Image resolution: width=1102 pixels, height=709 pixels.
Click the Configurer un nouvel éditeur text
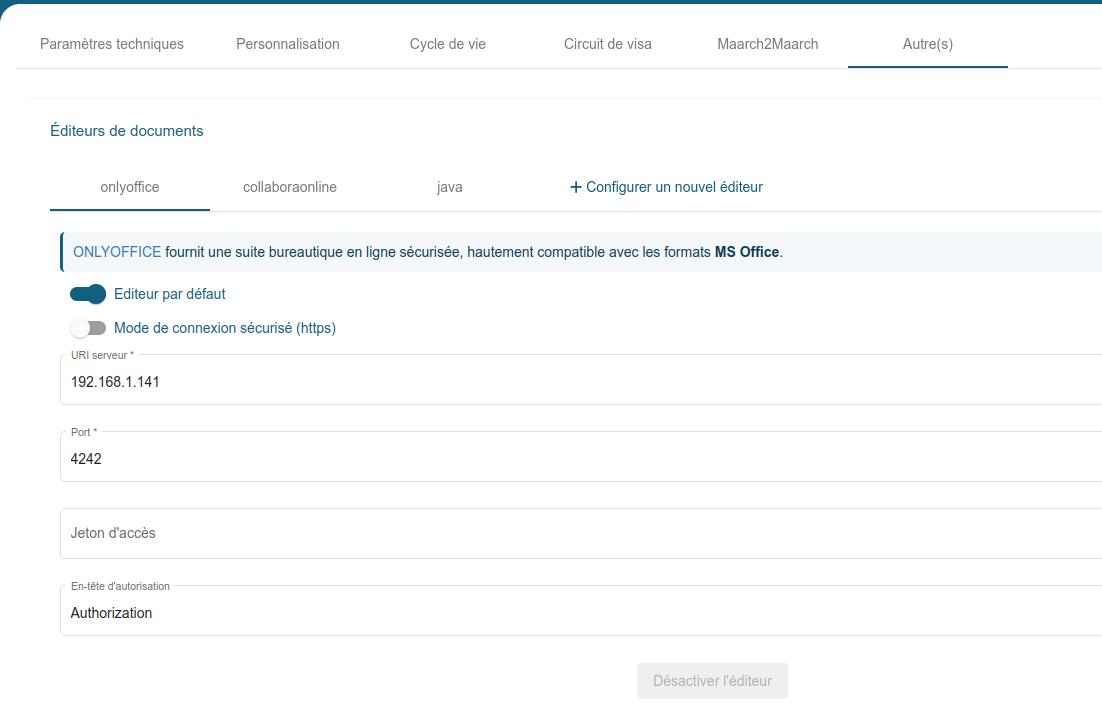(674, 187)
